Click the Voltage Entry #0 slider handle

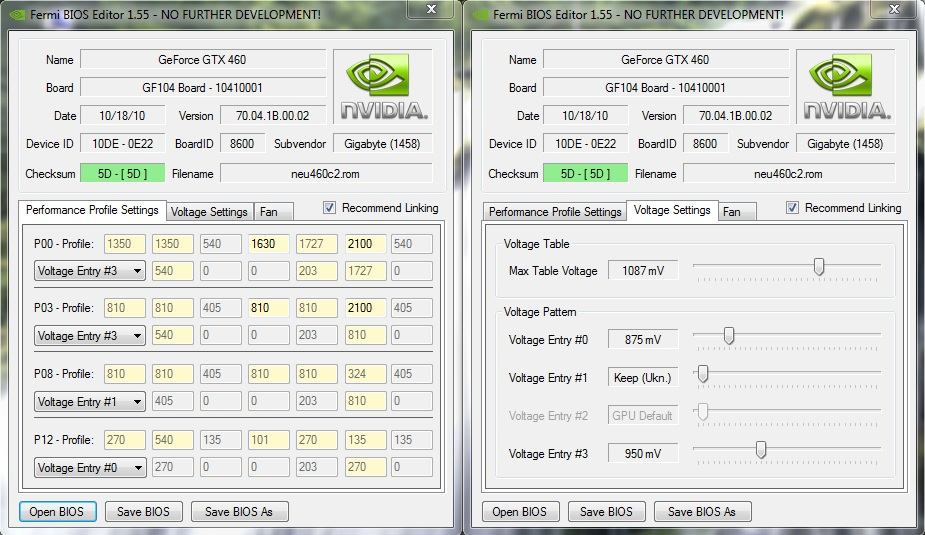click(x=729, y=336)
